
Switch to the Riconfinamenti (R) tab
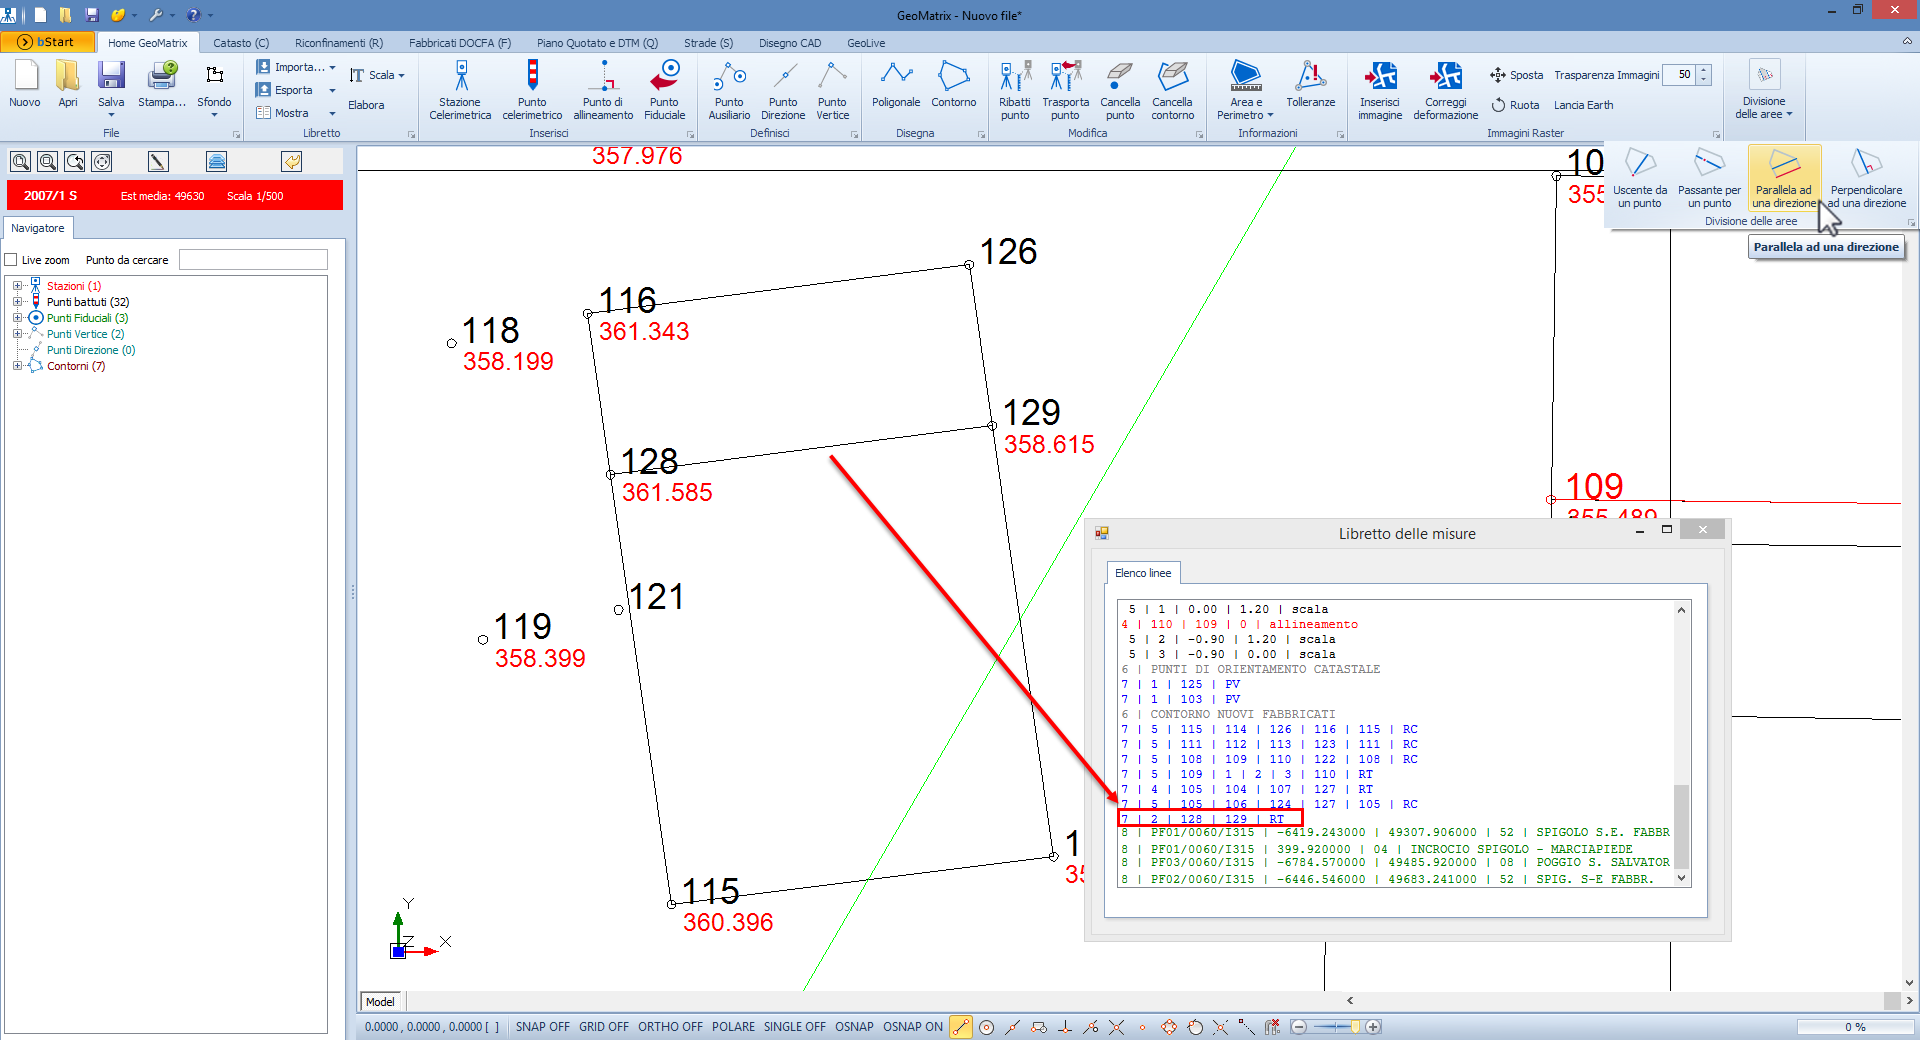pyautogui.click(x=339, y=43)
